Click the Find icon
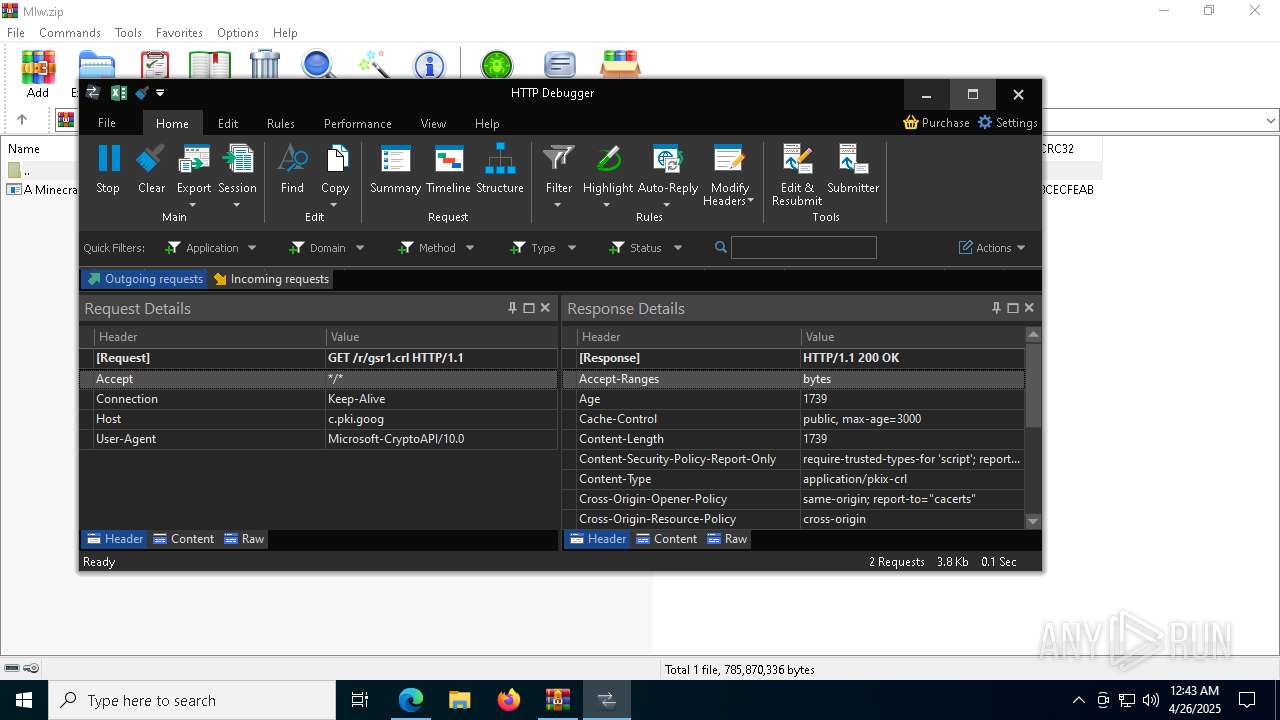This screenshot has width=1280, height=720. pyautogui.click(x=292, y=159)
